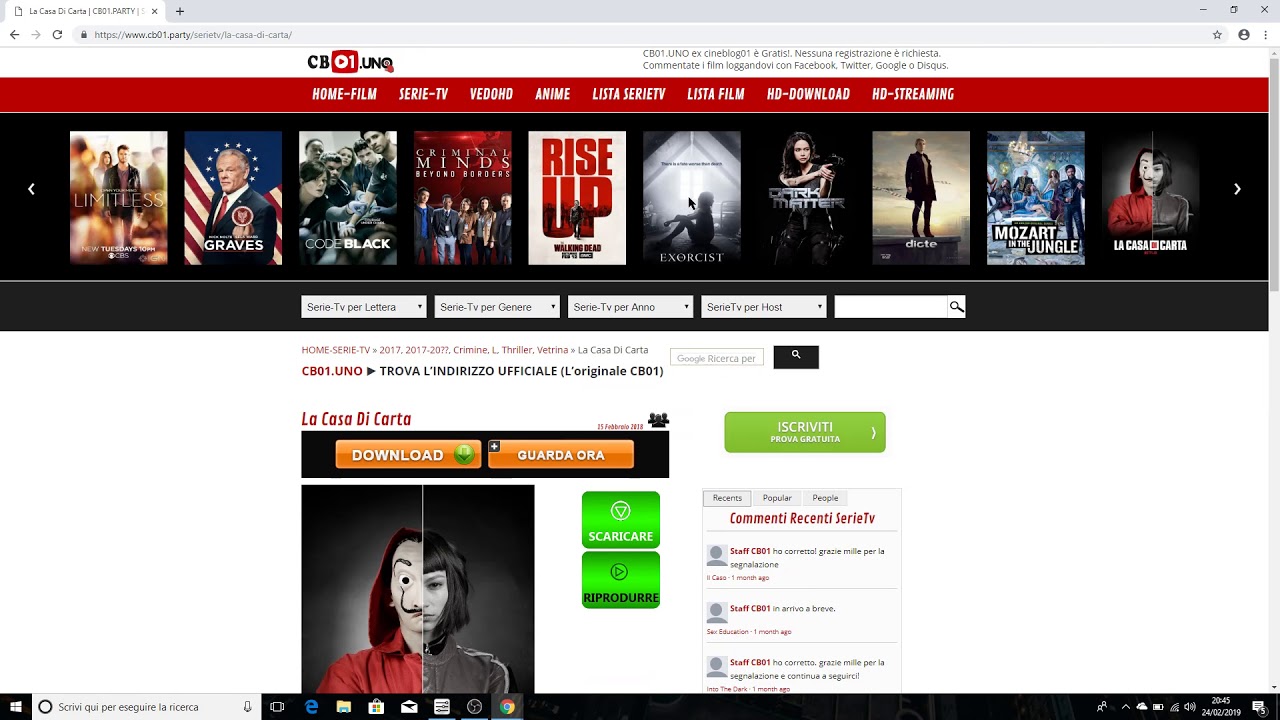Open the Code Black poster thumbnail
This screenshot has height=720, width=1280.
tap(348, 198)
